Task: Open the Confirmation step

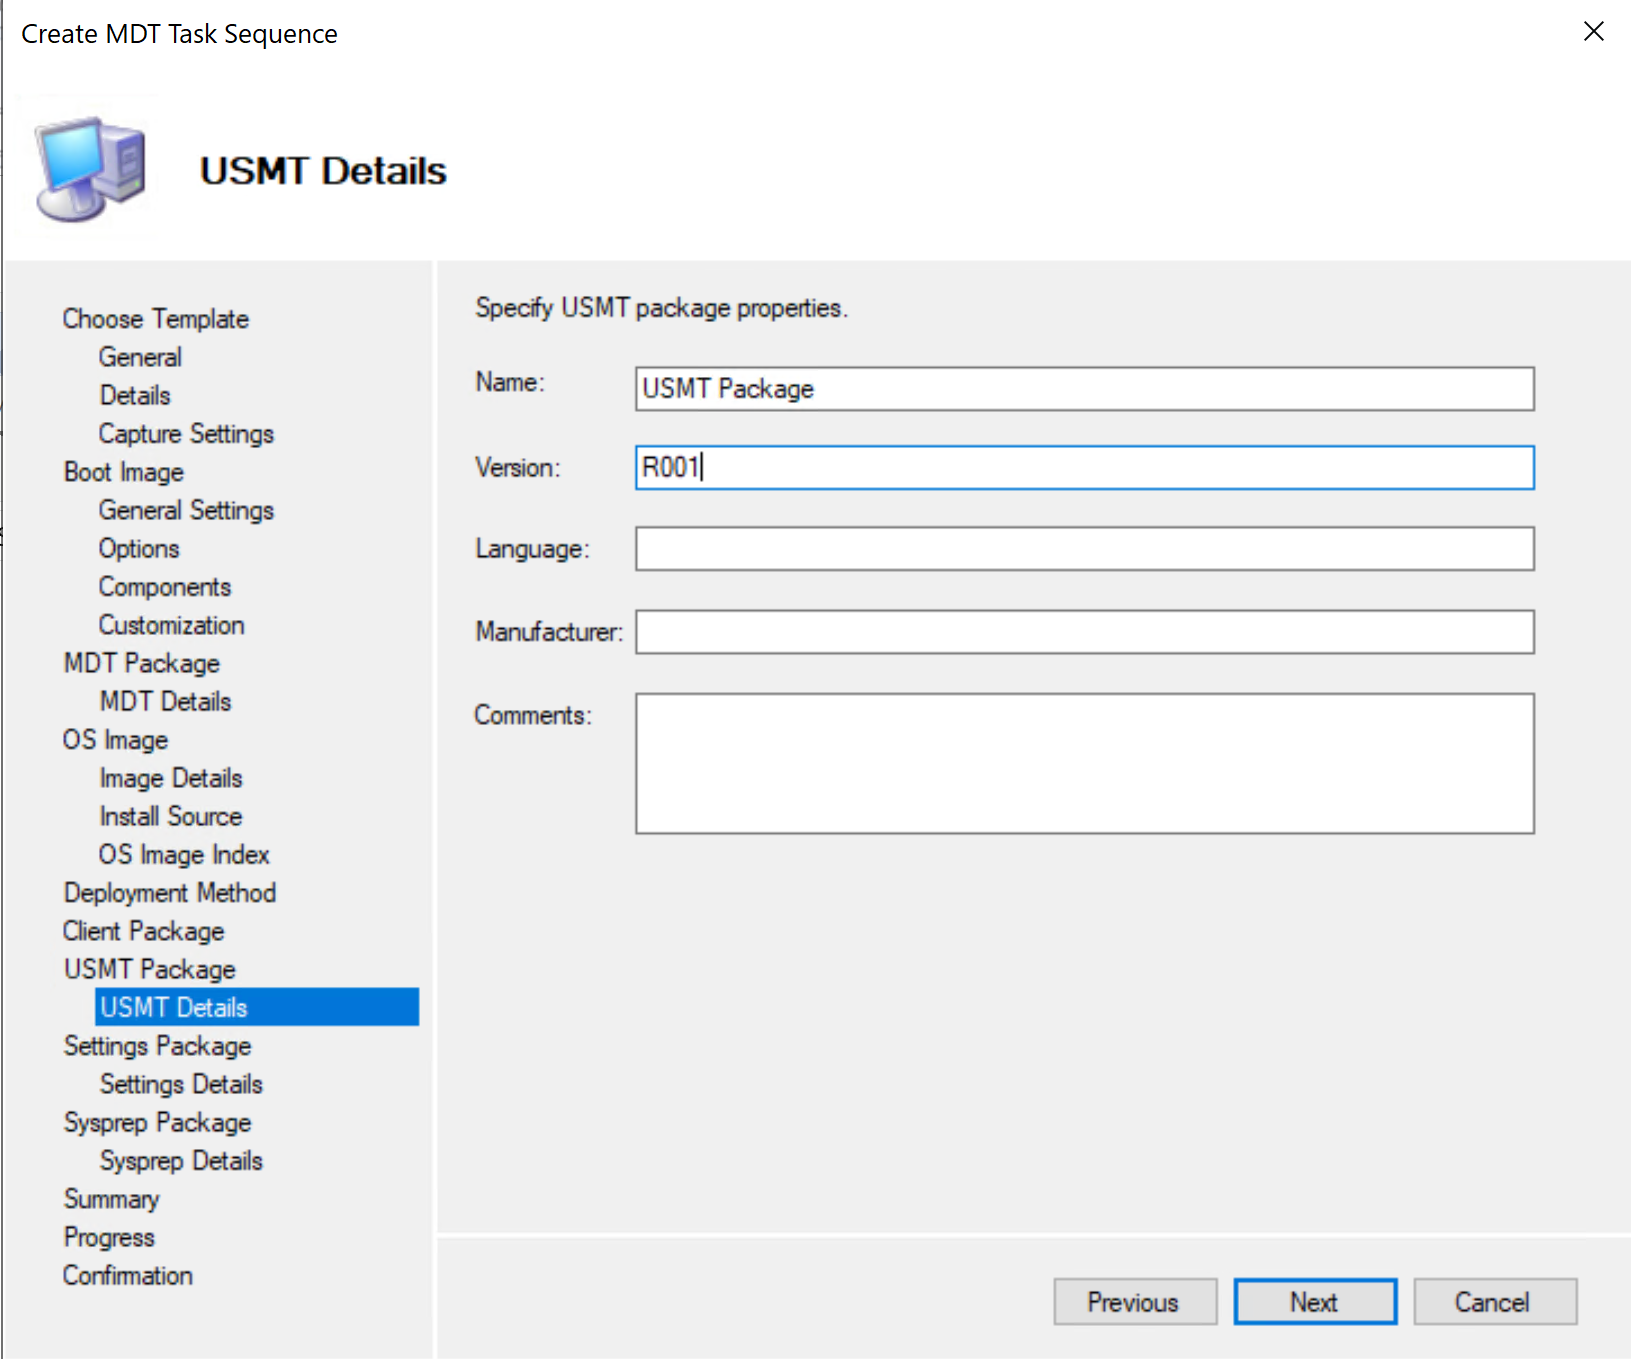Action: click(x=127, y=1275)
